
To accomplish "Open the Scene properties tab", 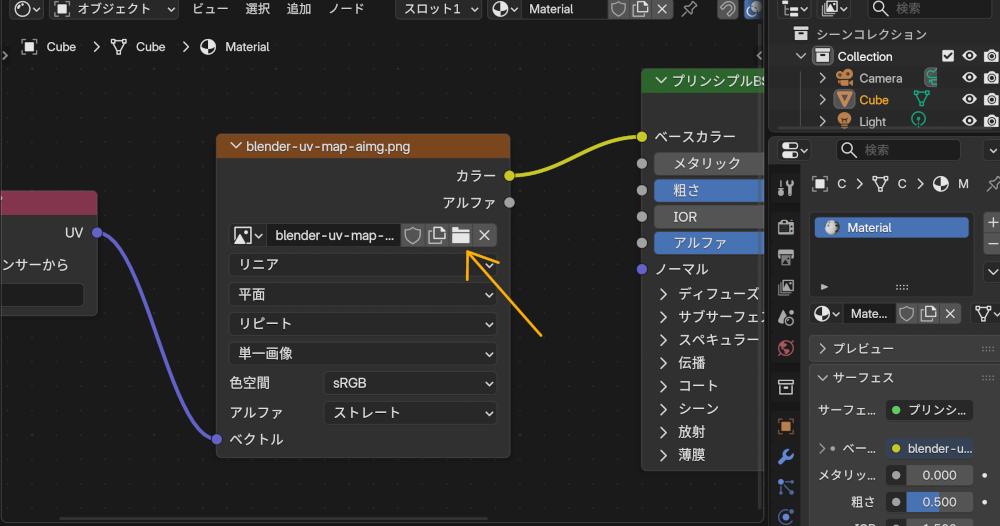I will (786, 317).
